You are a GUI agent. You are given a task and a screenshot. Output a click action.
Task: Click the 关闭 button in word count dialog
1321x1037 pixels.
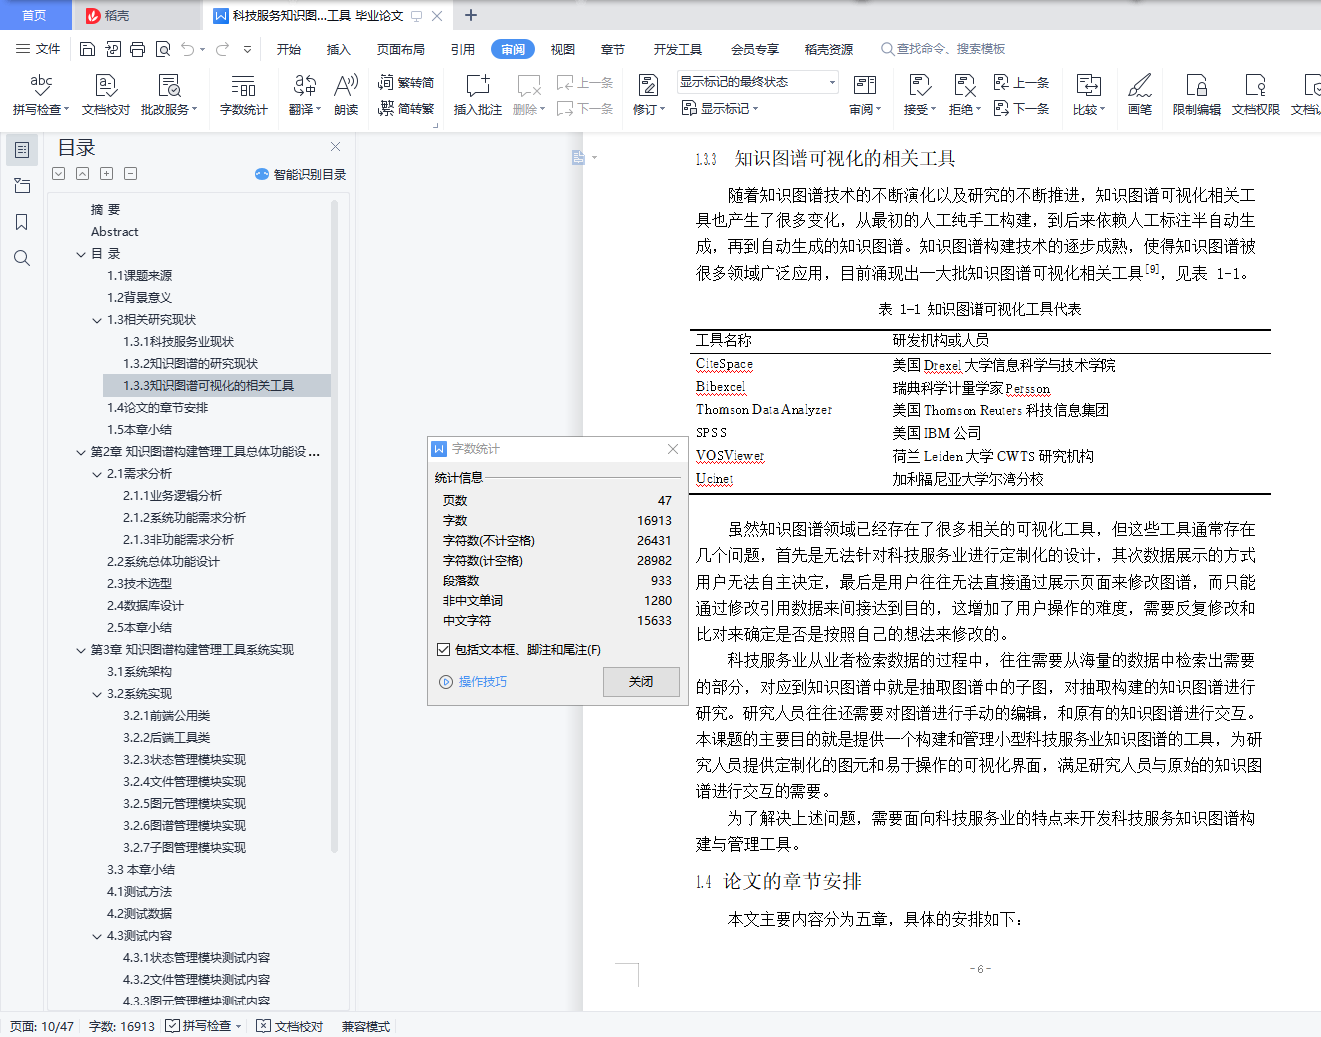[641, 682]
